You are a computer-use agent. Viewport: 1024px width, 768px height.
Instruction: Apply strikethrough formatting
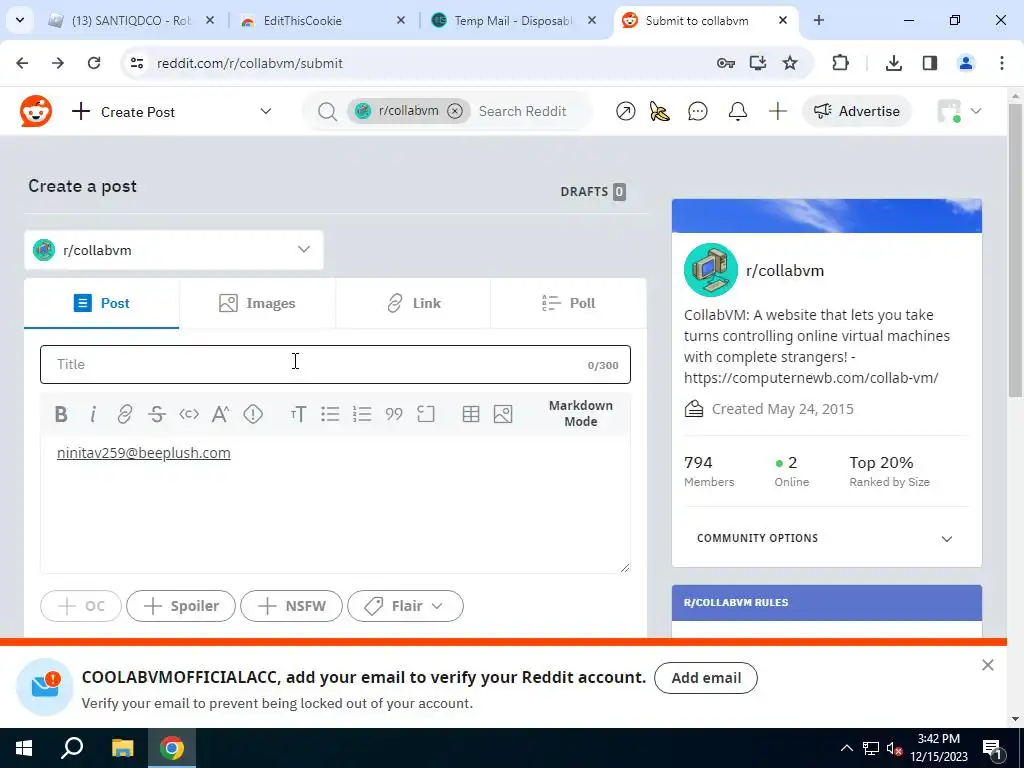pos(157,414)
